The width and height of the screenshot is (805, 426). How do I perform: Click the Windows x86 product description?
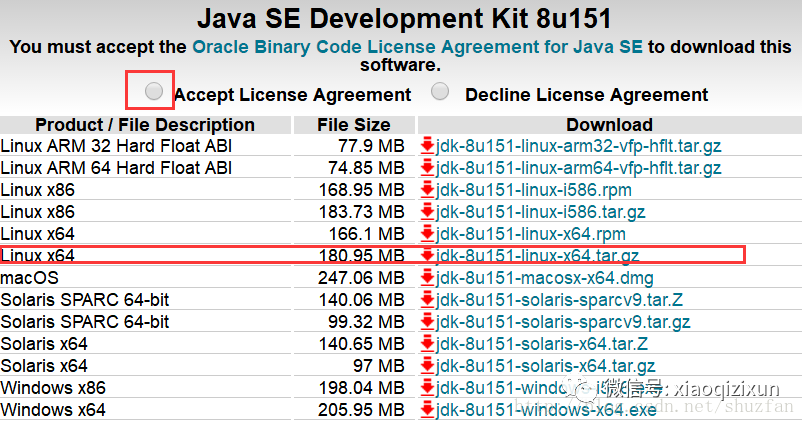pyautogui.click(x=53, y=389)
